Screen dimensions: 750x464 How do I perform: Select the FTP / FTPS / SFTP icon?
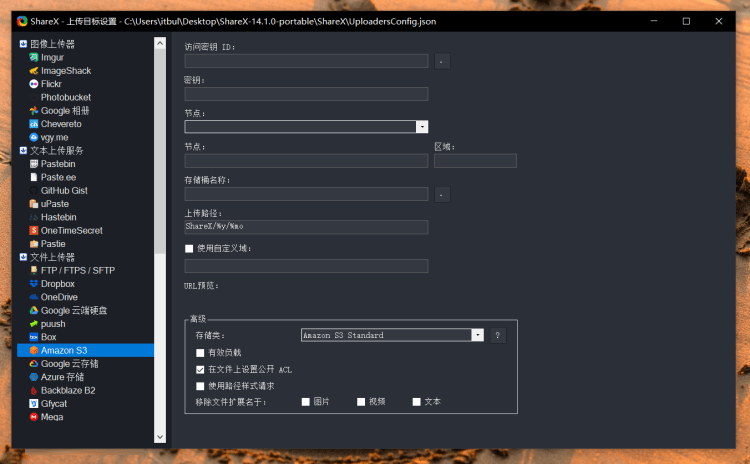(33, 270)
